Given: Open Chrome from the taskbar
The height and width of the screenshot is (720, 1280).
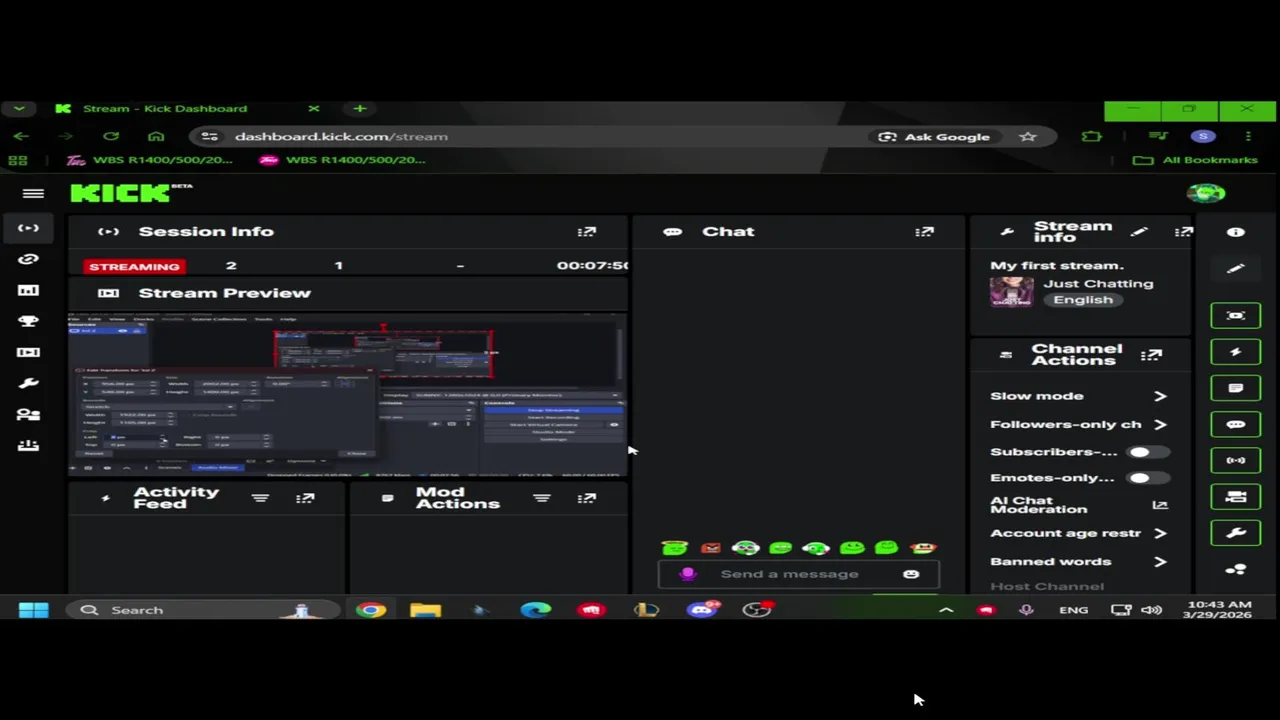Looking at the screenshot, I should pyautogui.click(x=370, y=610).
